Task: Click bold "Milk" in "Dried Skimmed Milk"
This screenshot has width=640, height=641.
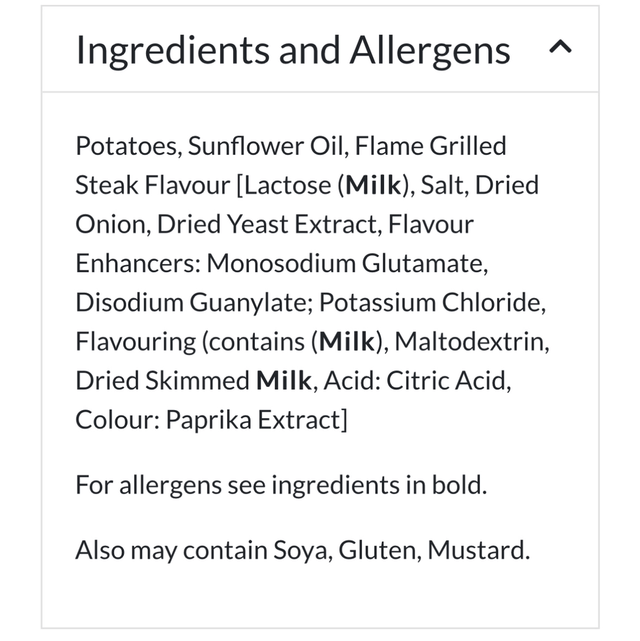Action: coord(284,380)
